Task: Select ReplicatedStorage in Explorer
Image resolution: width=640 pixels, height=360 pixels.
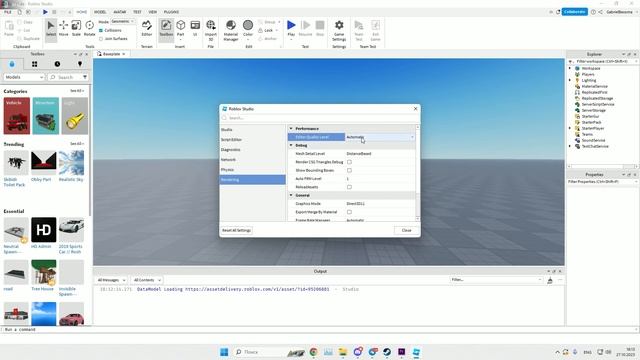Action: pyautogui.click(x=597, y=98)
